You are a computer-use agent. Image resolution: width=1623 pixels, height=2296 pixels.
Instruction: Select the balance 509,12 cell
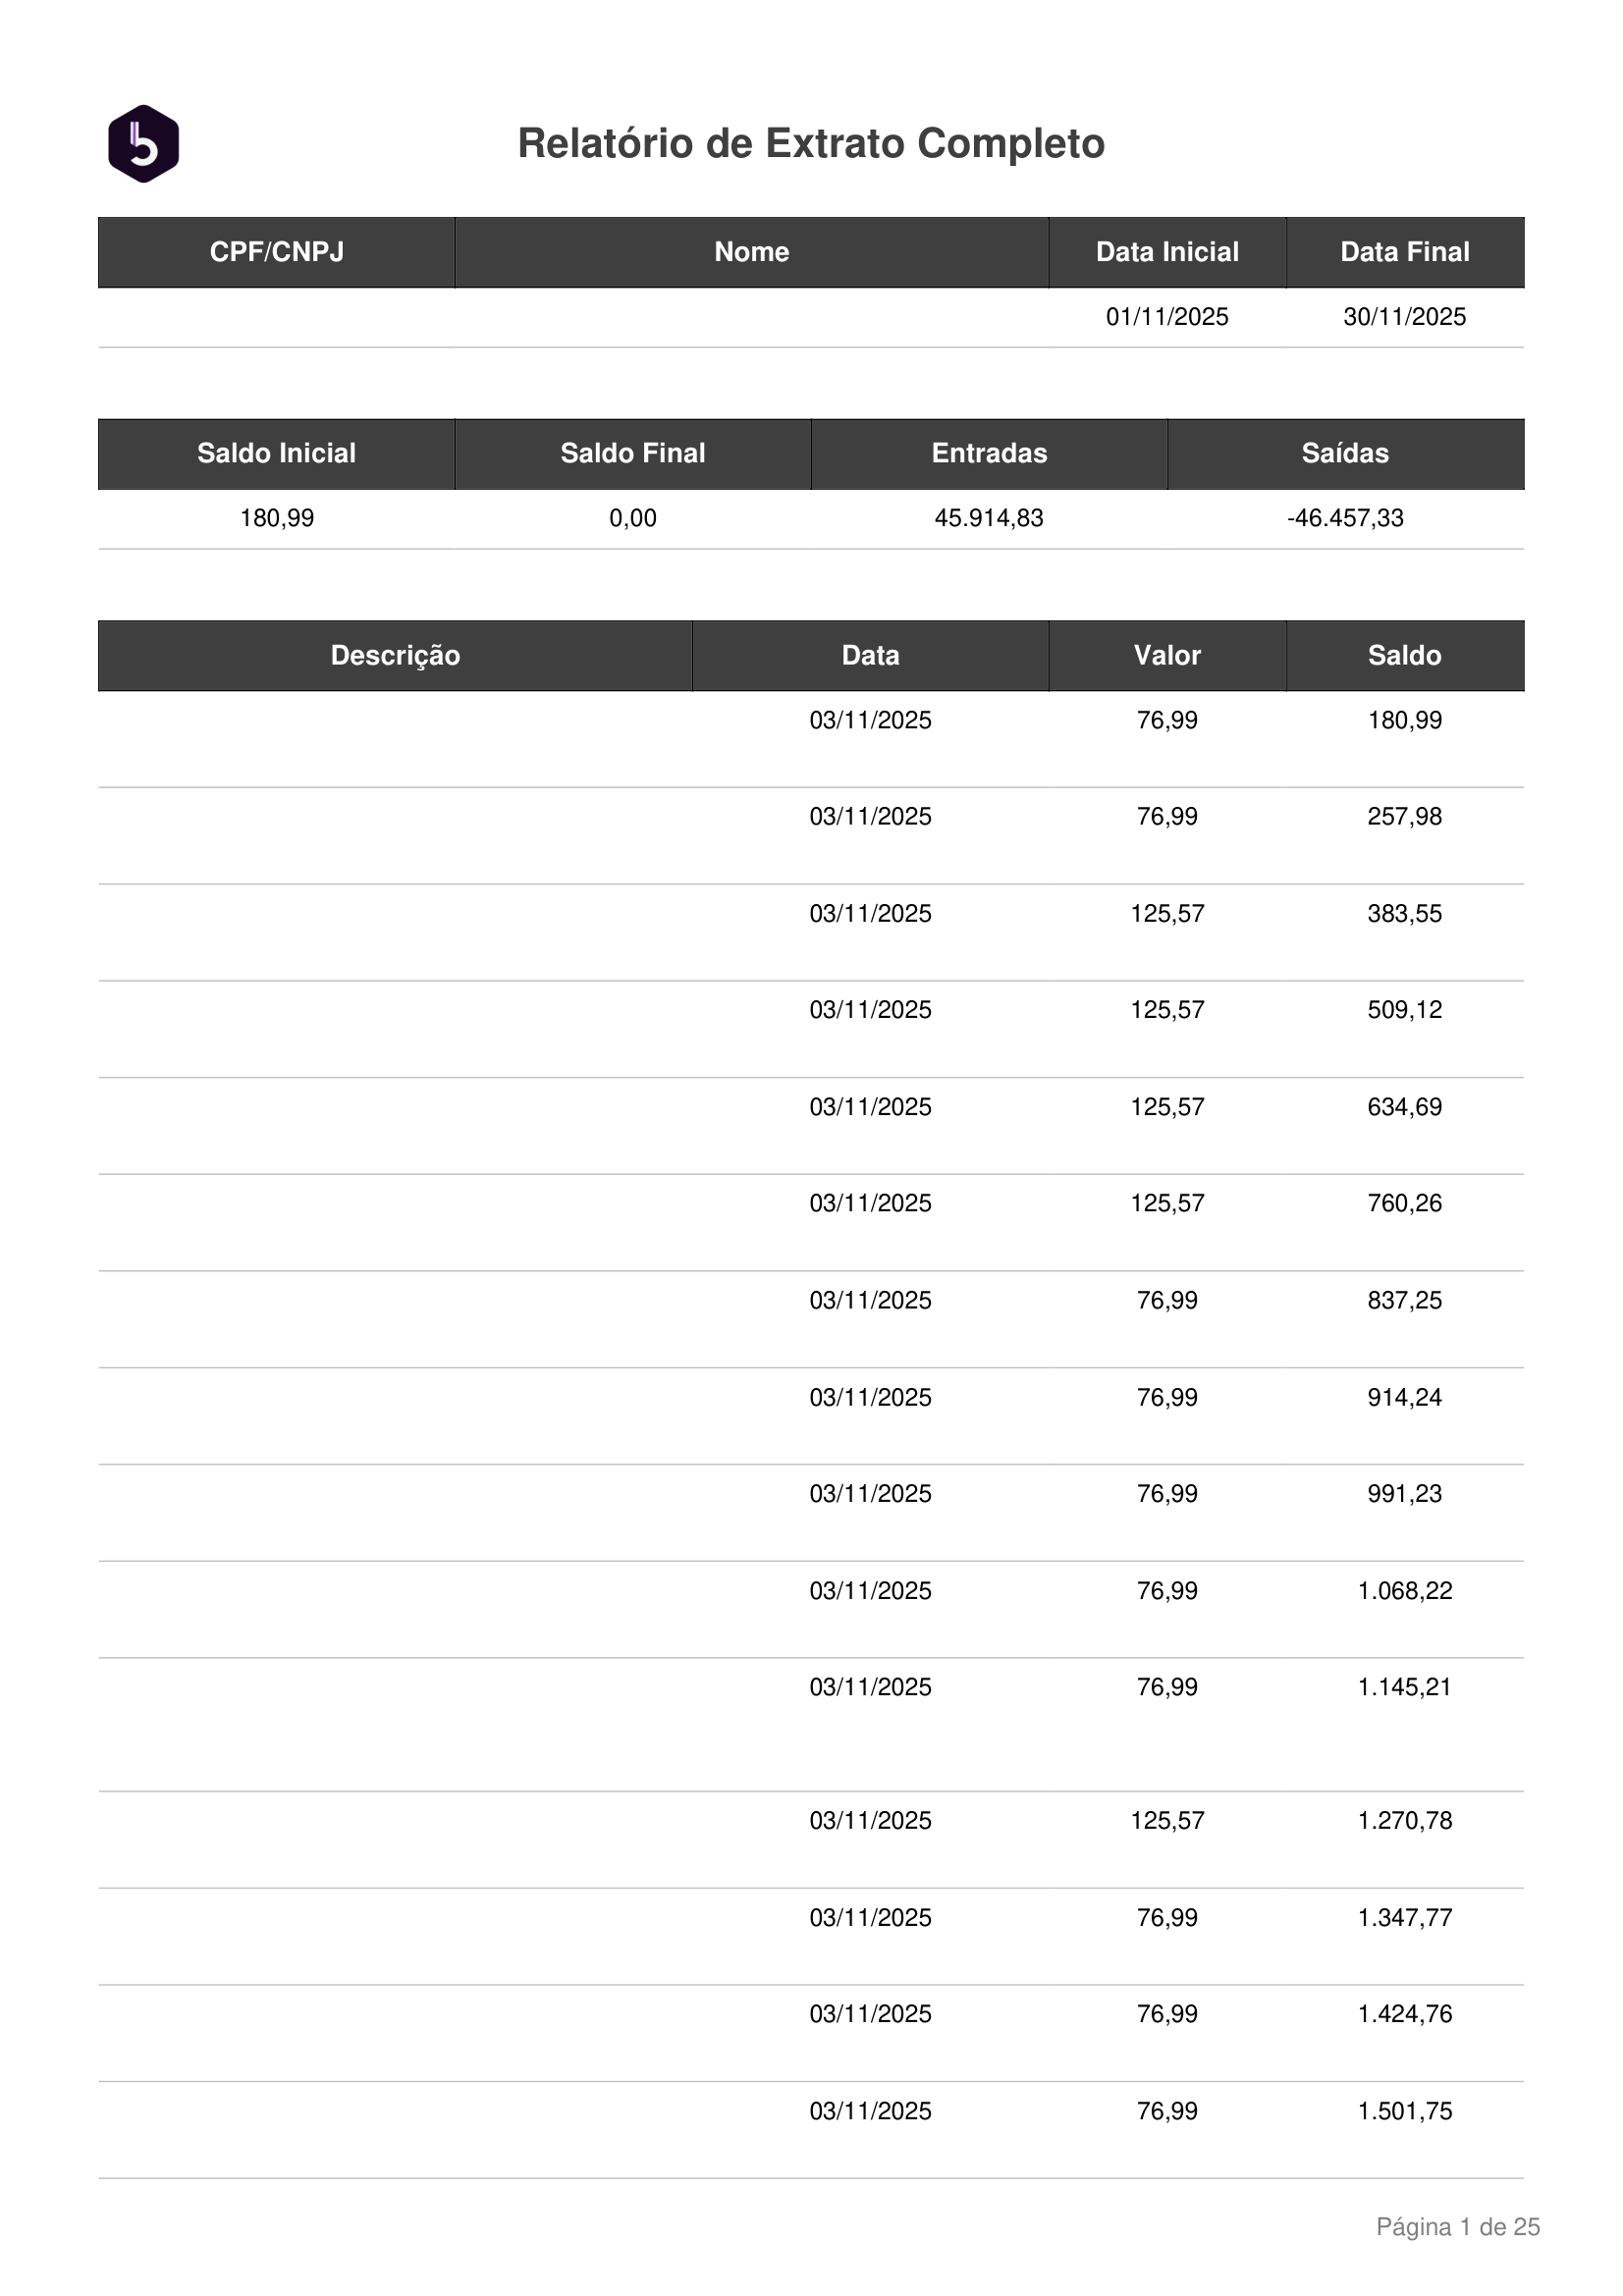pos(1405,1010)
